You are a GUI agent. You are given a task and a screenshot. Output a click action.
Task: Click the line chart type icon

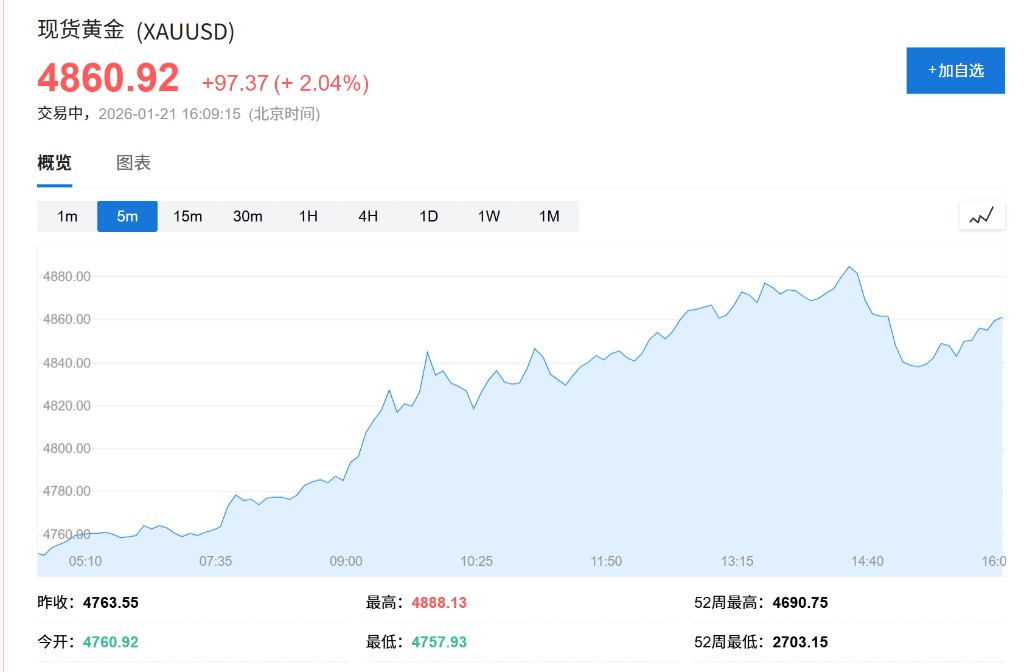[981, 215]
